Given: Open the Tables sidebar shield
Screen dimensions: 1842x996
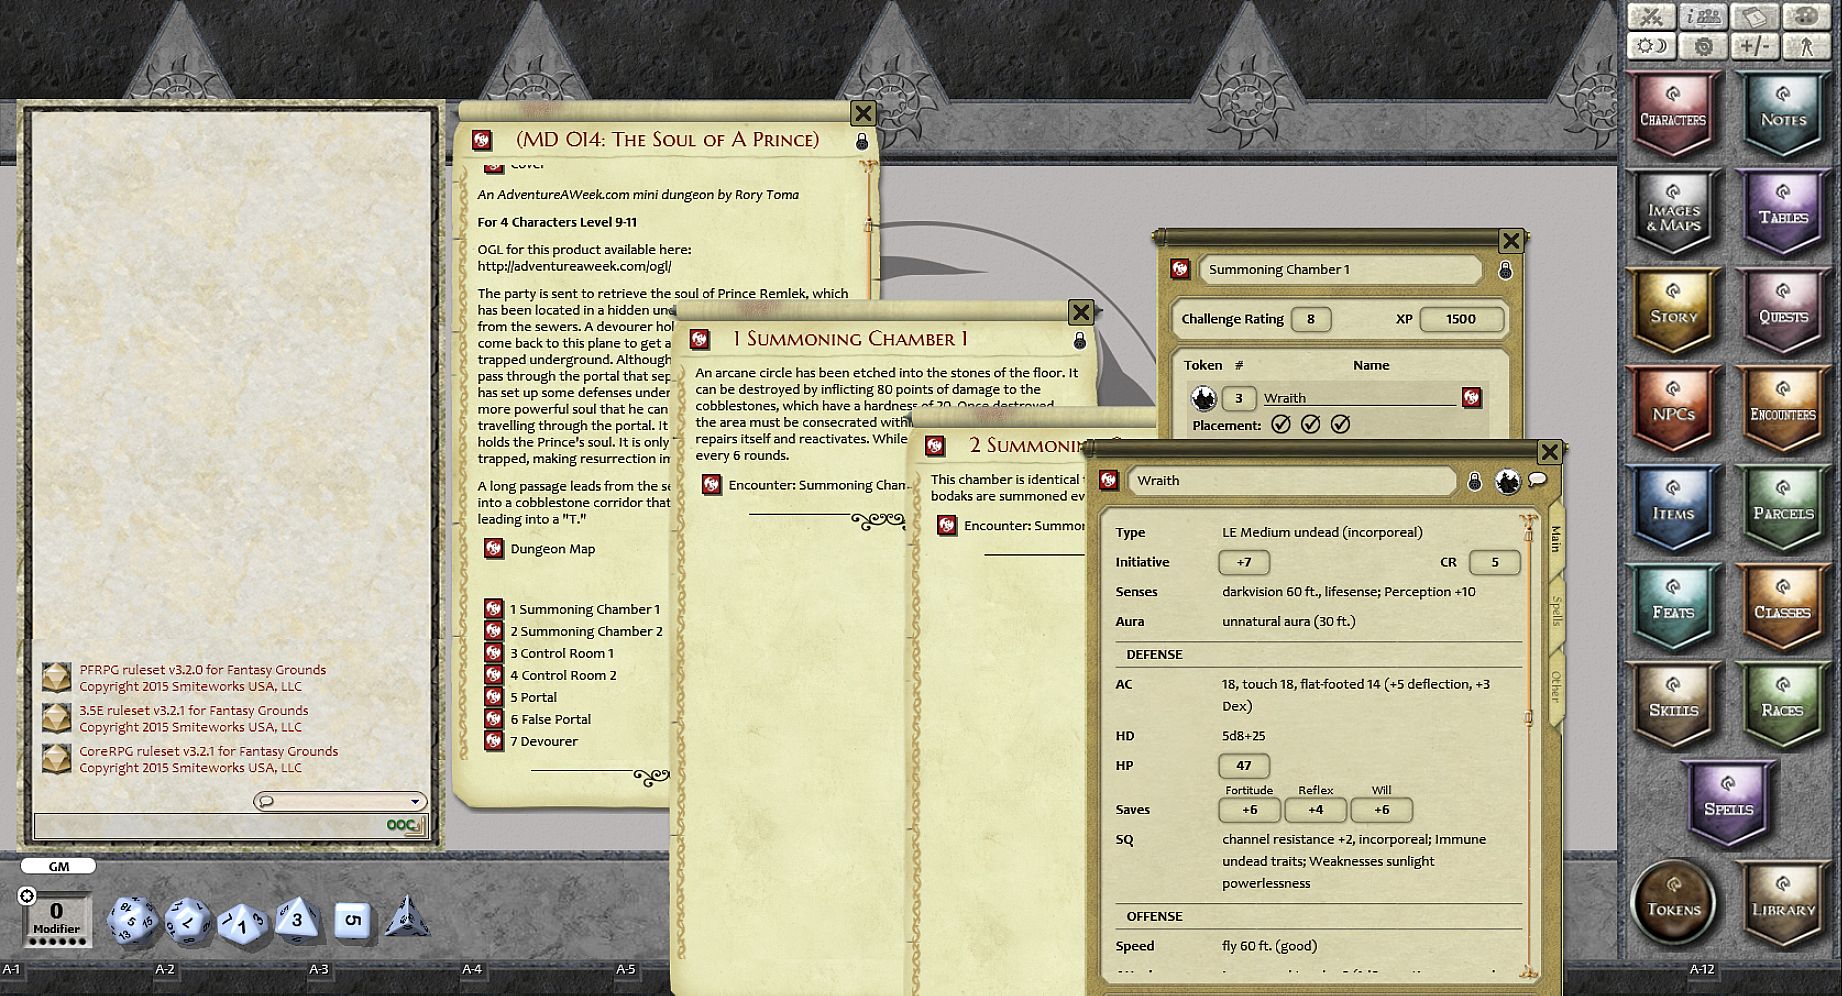Looking at the screenshot, I should tap(1783, 212).
